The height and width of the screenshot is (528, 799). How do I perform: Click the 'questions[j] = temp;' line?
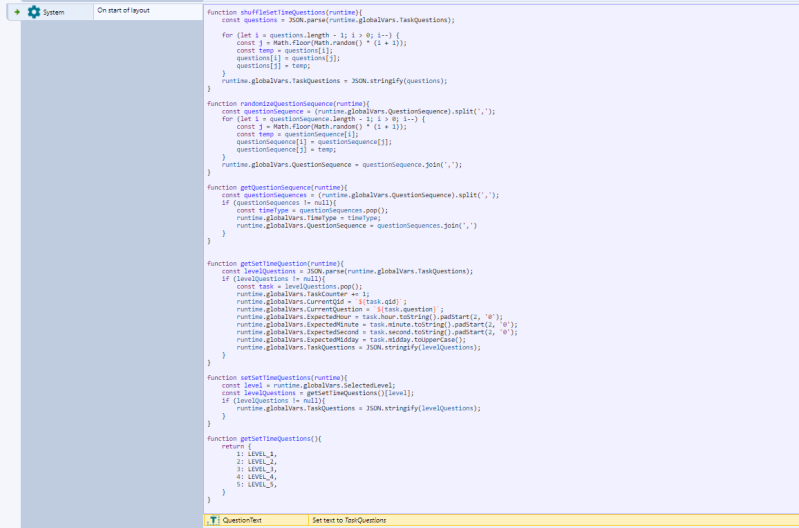point(273,66)
